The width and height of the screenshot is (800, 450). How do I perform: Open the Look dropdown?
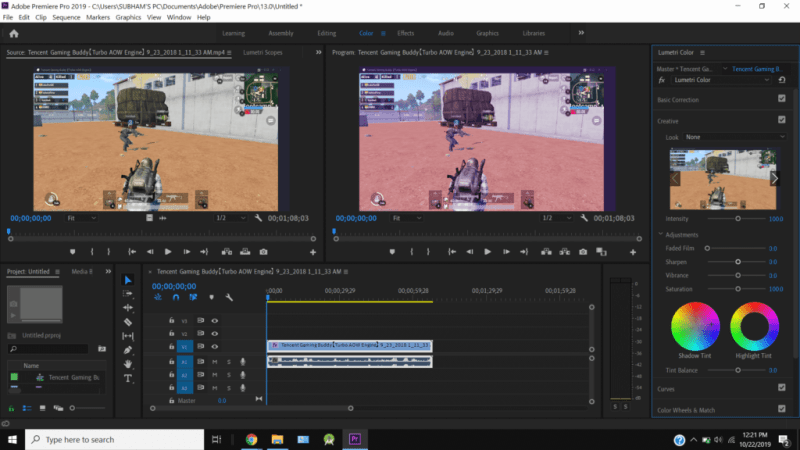[x=735, y=137]
